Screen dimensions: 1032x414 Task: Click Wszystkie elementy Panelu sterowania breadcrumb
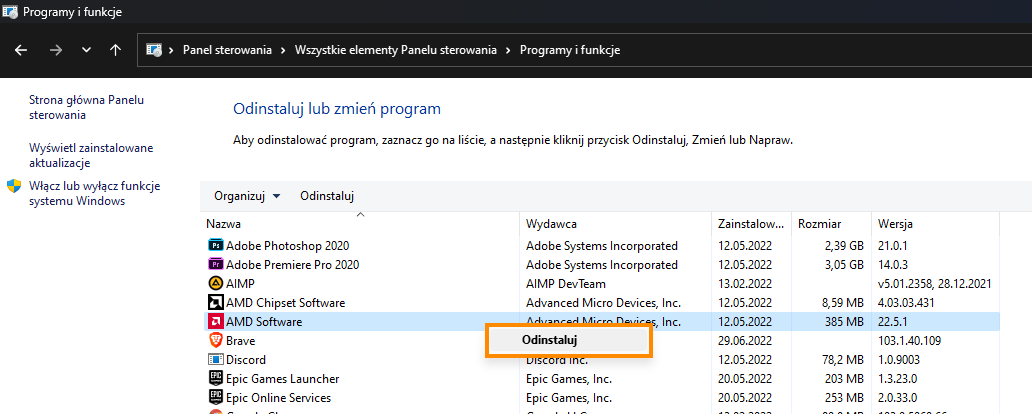(396, 50)
